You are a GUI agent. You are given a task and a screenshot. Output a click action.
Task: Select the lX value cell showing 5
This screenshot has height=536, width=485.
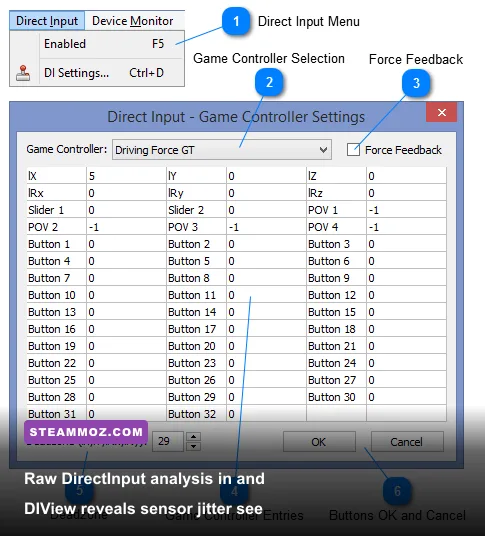point(126,176)
